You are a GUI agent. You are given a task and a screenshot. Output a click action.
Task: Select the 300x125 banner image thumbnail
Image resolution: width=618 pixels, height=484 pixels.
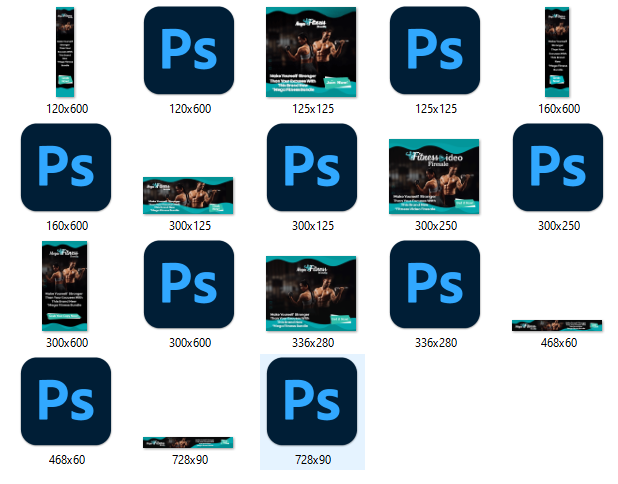click(x=188, y=195)
